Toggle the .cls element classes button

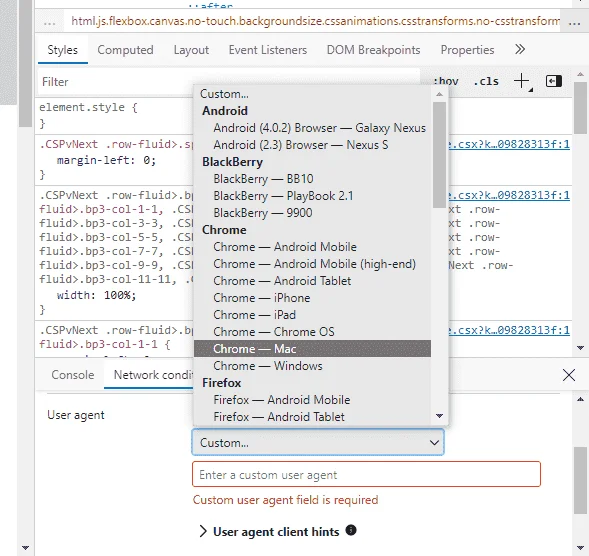(486, 81)
